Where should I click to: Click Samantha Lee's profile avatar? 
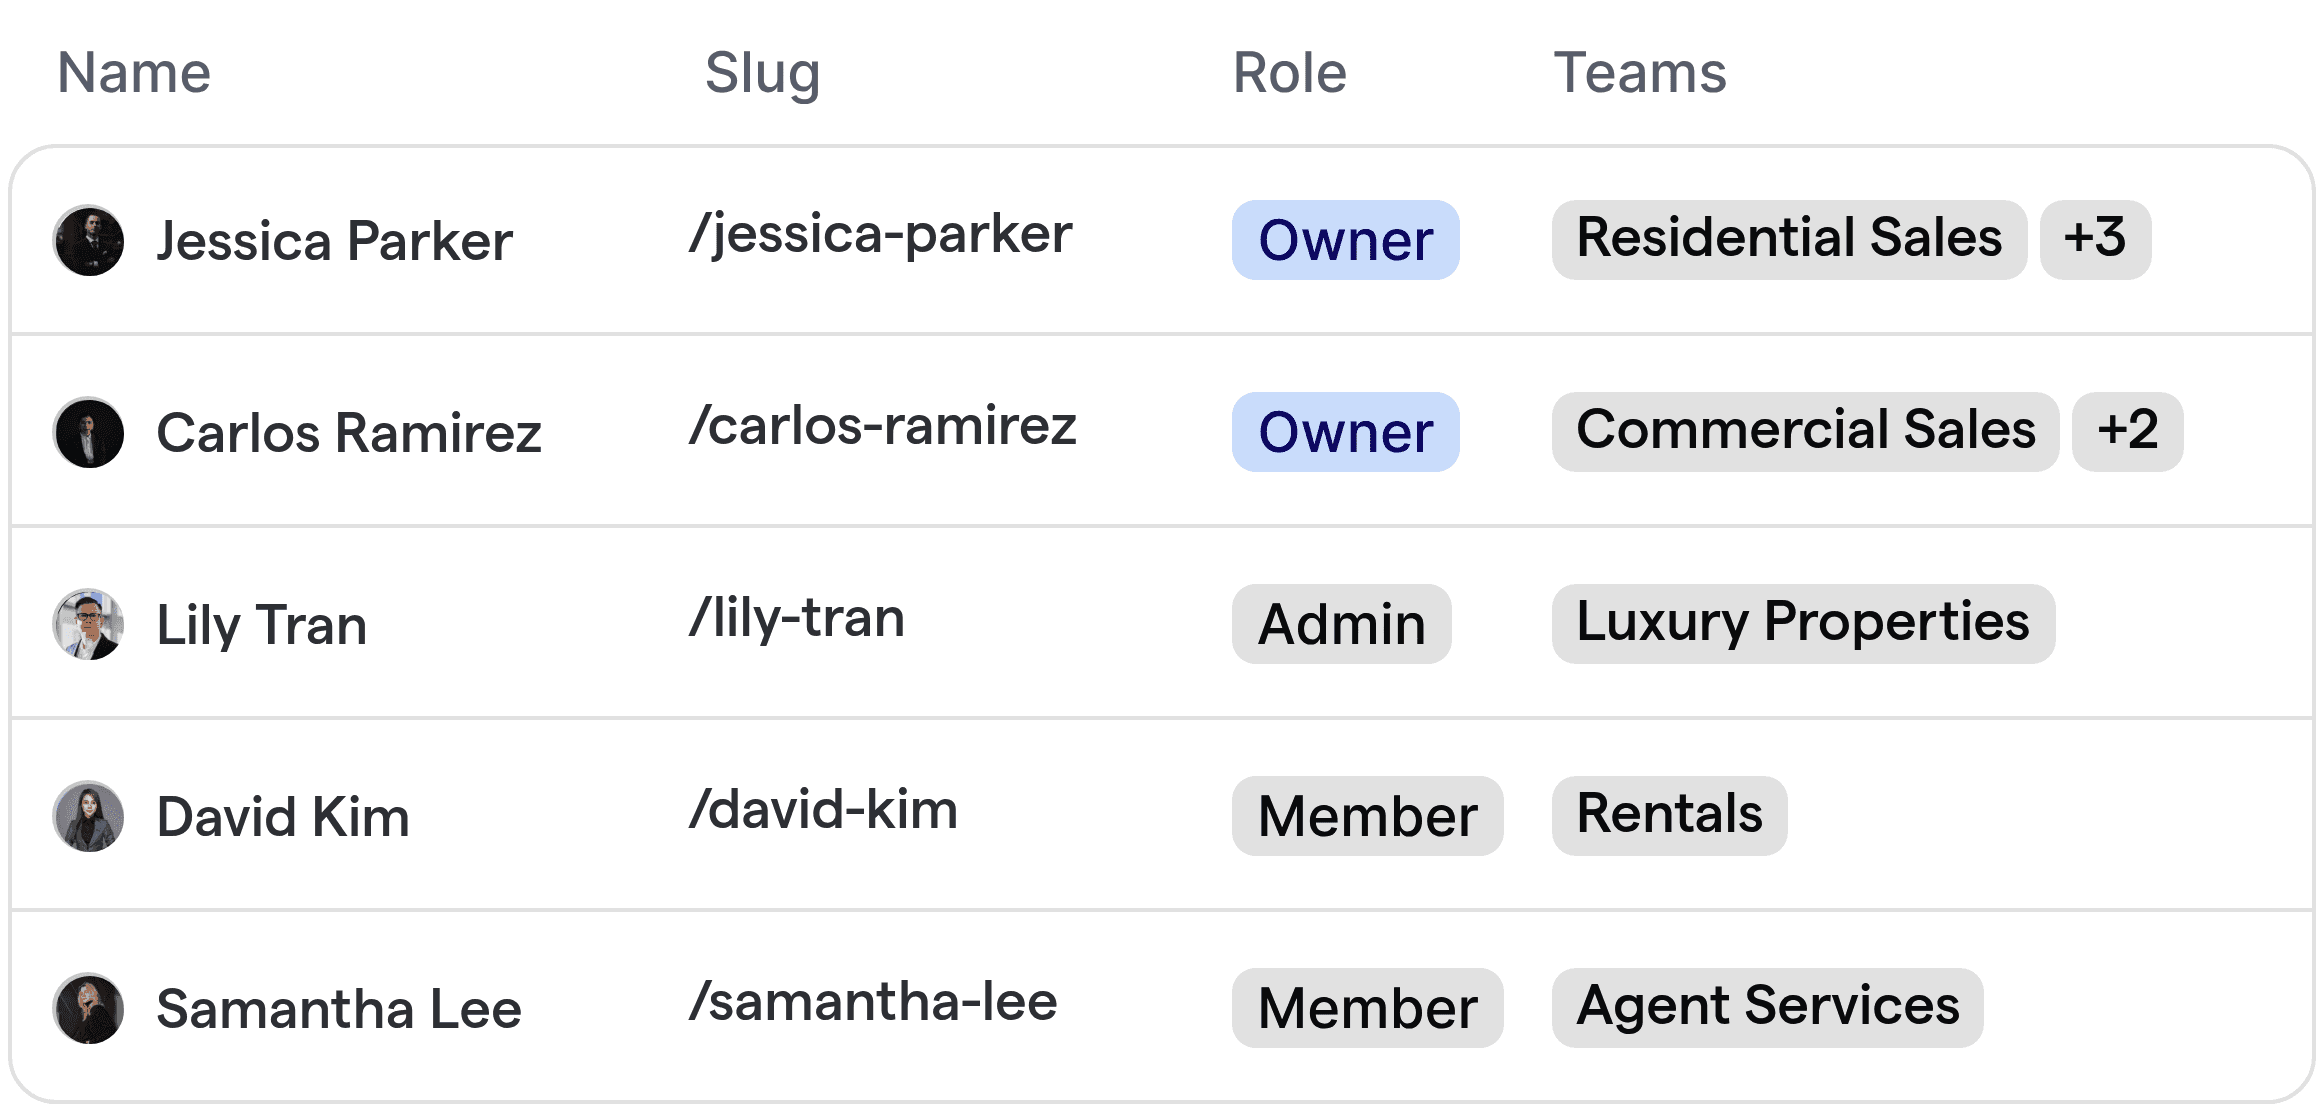coord(88,1007)
